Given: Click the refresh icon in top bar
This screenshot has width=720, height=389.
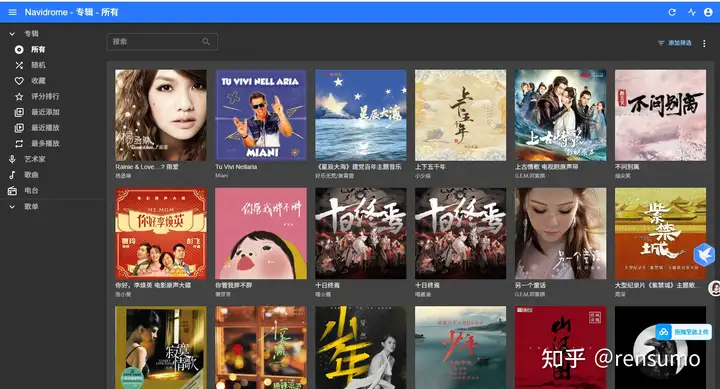Looking at the screenshot, I should pos(672,12).
